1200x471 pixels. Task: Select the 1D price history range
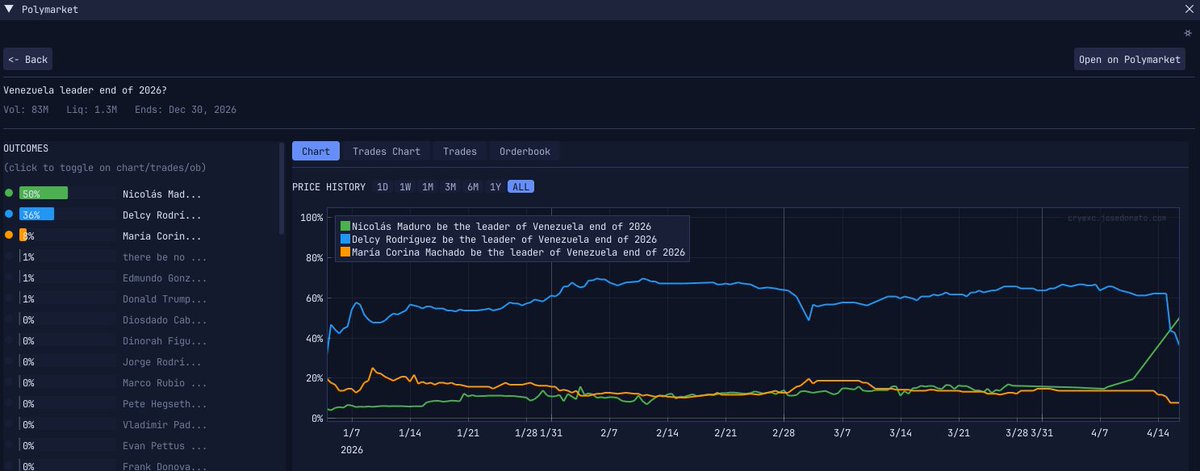[383, 187]
